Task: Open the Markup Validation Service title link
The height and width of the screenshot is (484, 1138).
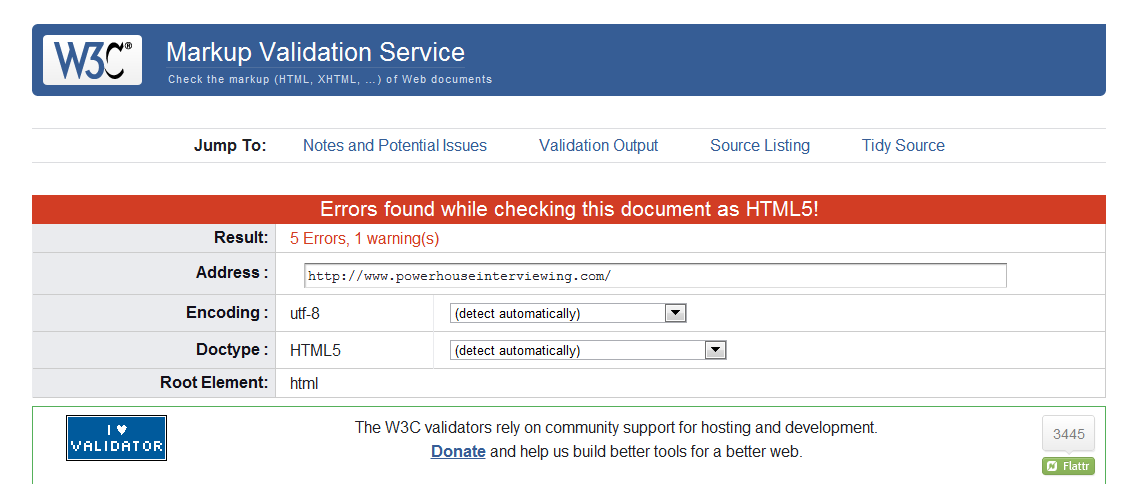Action: [x=315, y=52]
